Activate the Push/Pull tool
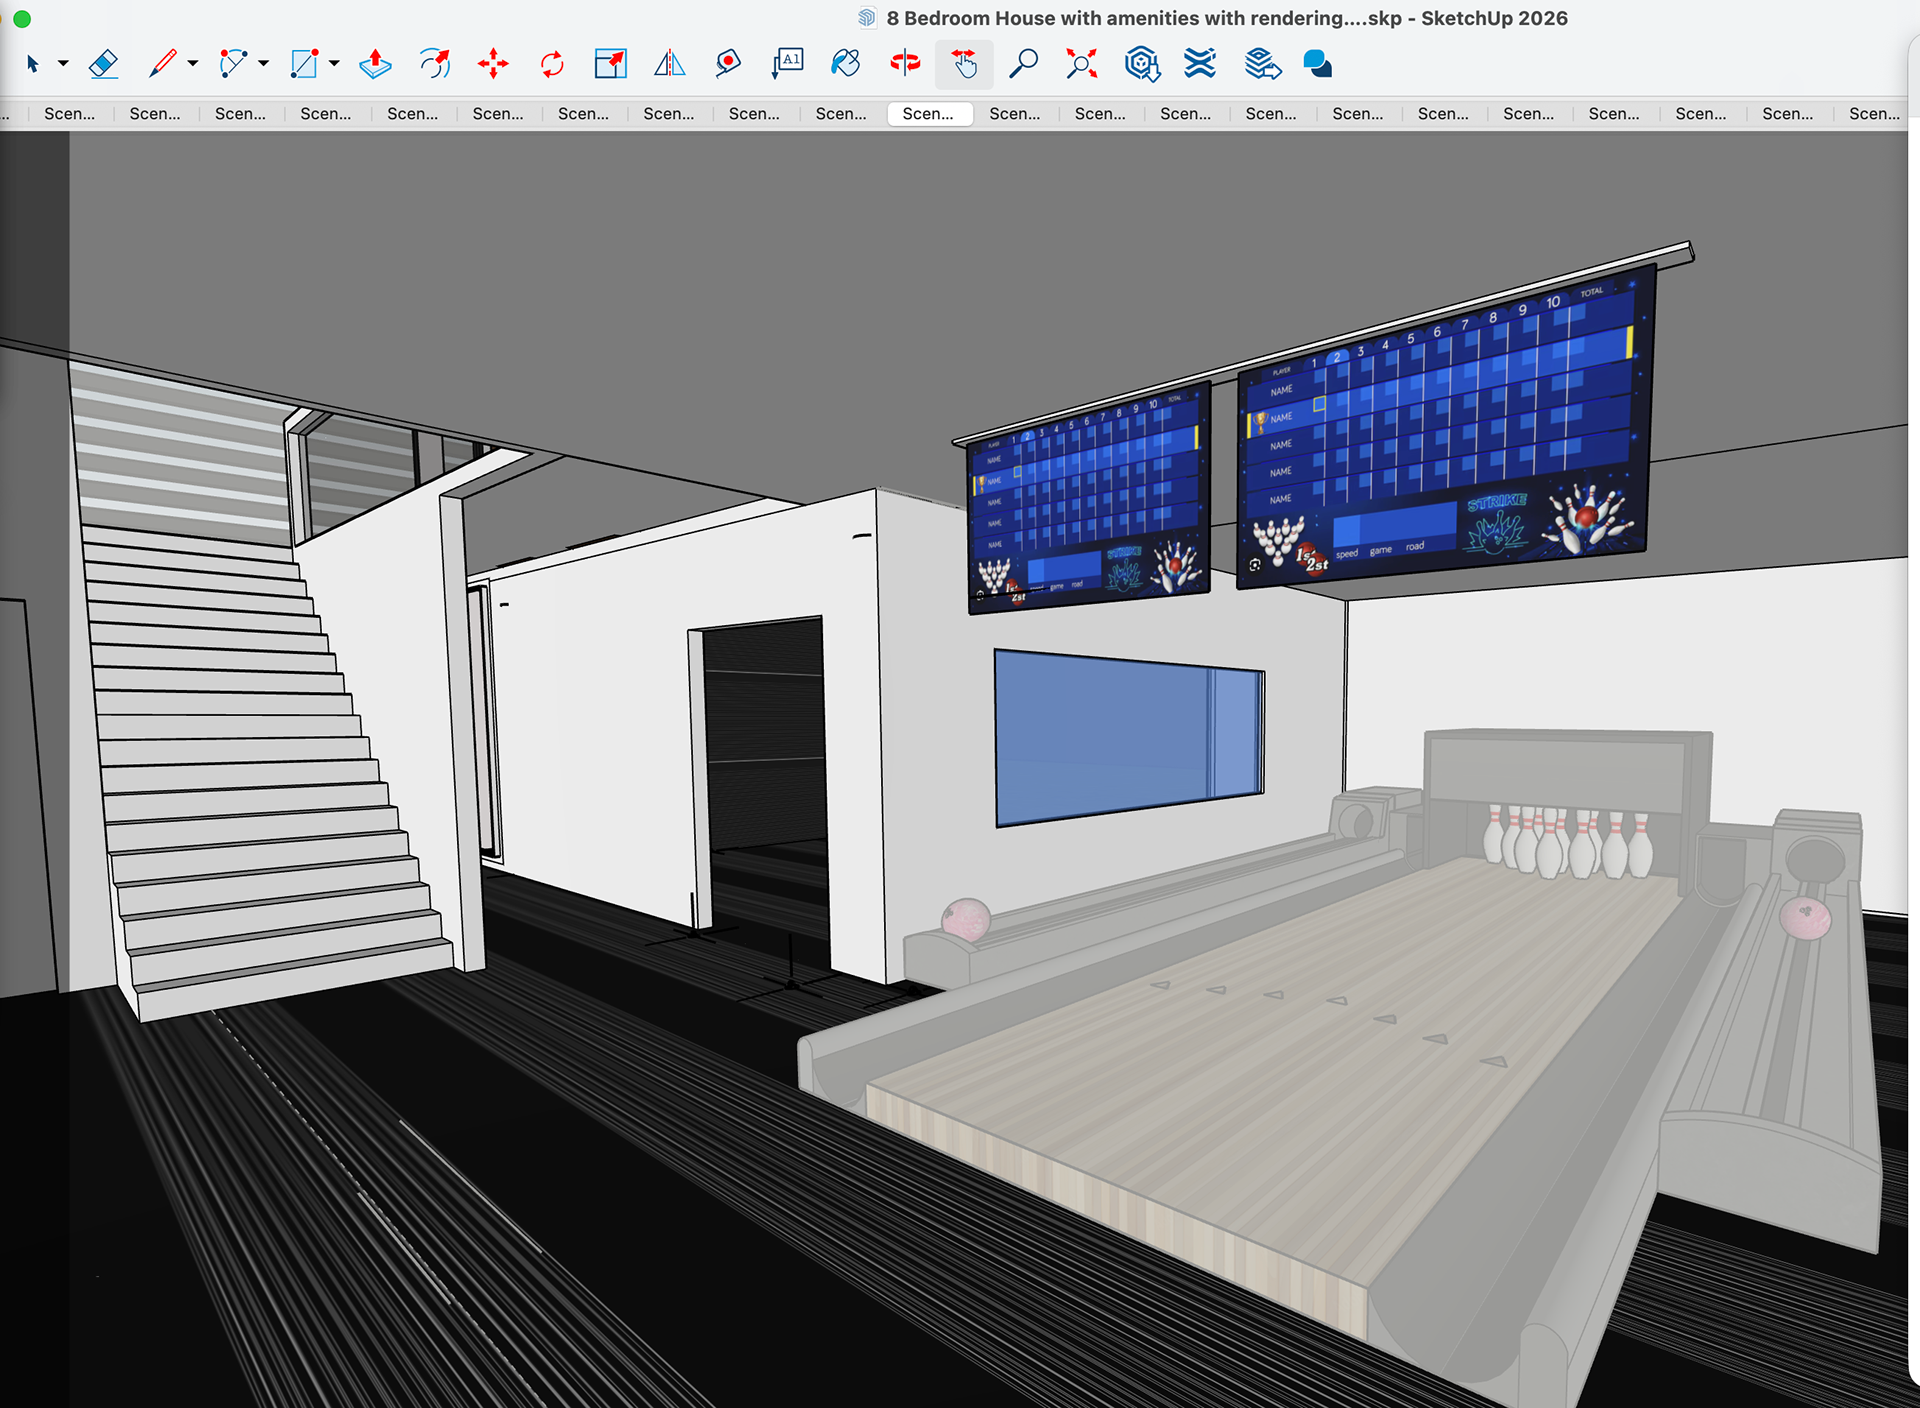This screenshot has width=1920, height=1408. click(375, 64)
